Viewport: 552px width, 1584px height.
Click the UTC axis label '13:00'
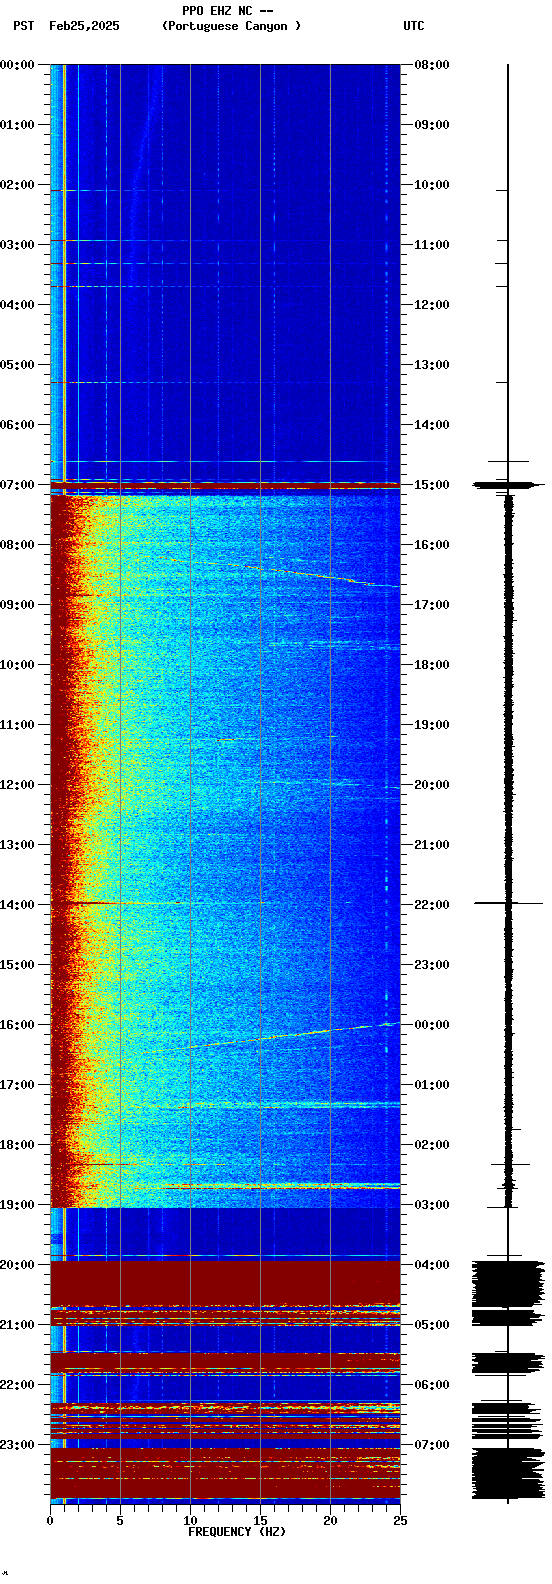pyautogui.click(x=432, y=365)
